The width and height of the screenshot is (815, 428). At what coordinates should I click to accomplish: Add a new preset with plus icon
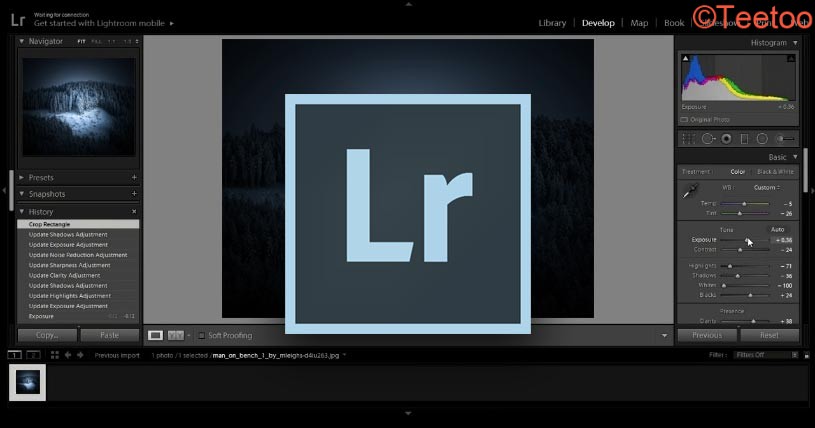[x=134, y=178]
